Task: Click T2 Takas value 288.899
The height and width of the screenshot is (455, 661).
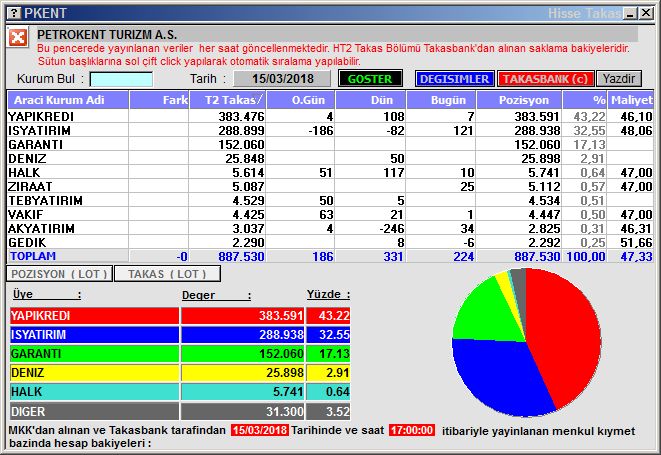Action: pyautogui.click(x=241, y=130)
